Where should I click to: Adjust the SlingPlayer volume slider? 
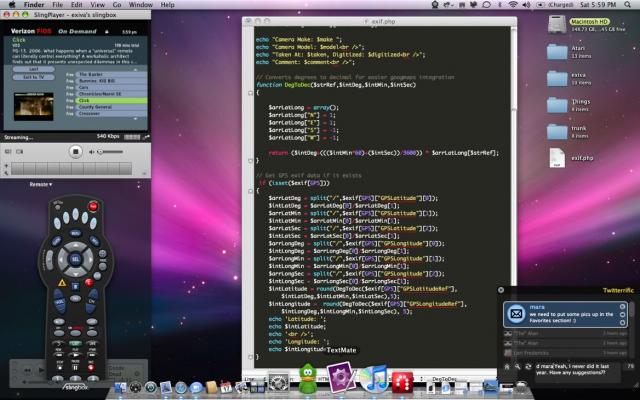pos(110,152)
